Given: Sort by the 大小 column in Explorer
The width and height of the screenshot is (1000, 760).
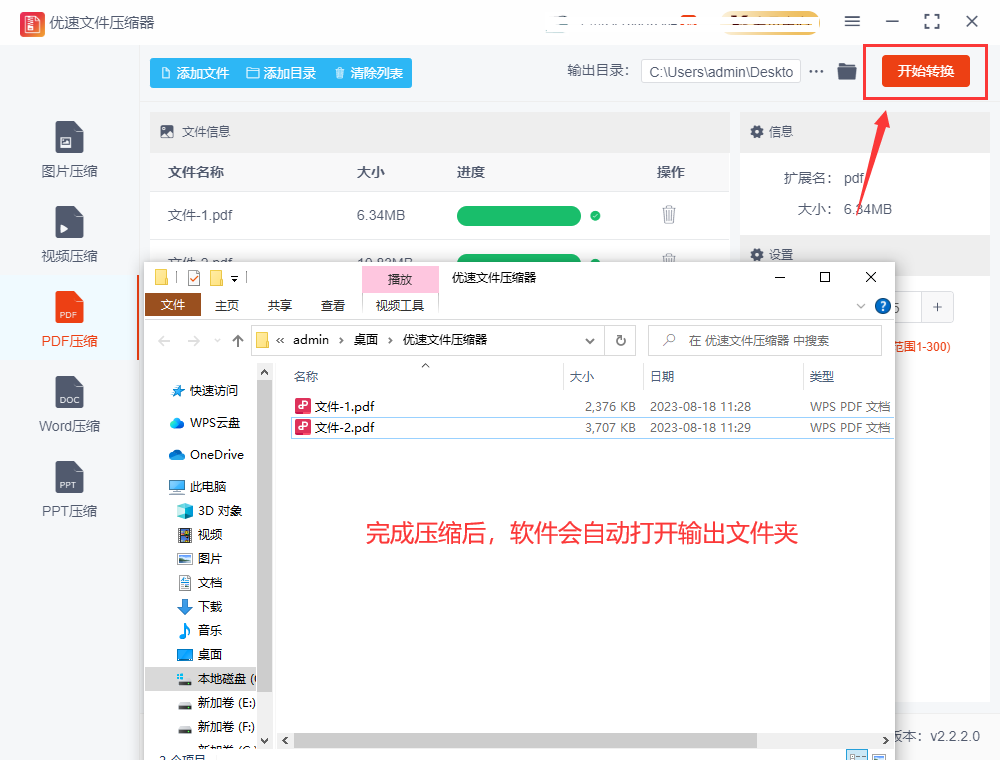Looking at the screenshot, I should click(x=581, y=377).
